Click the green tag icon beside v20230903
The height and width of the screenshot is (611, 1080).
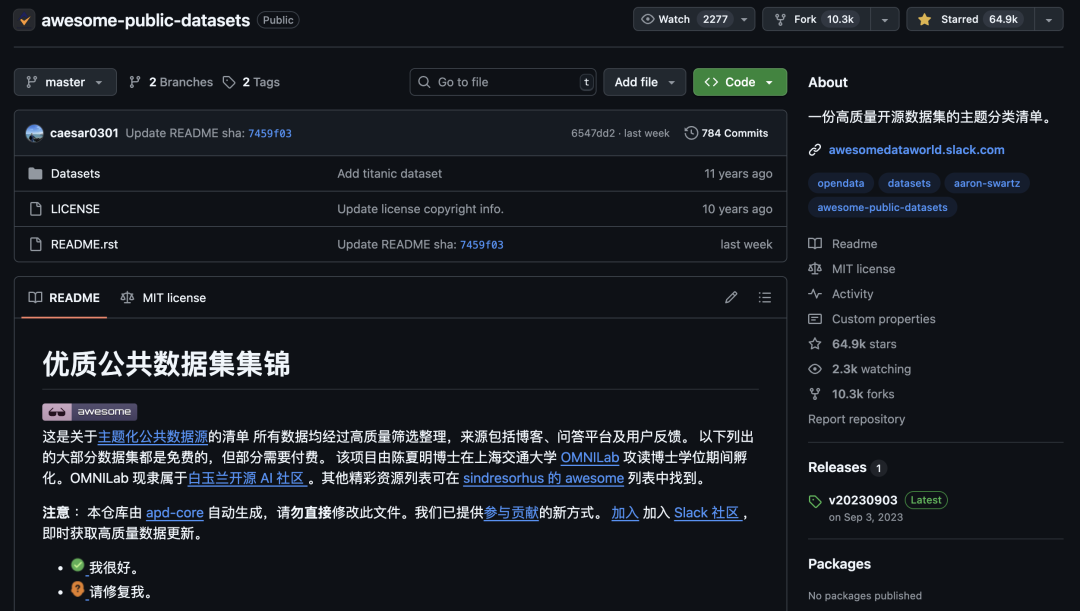click(815, 501)
